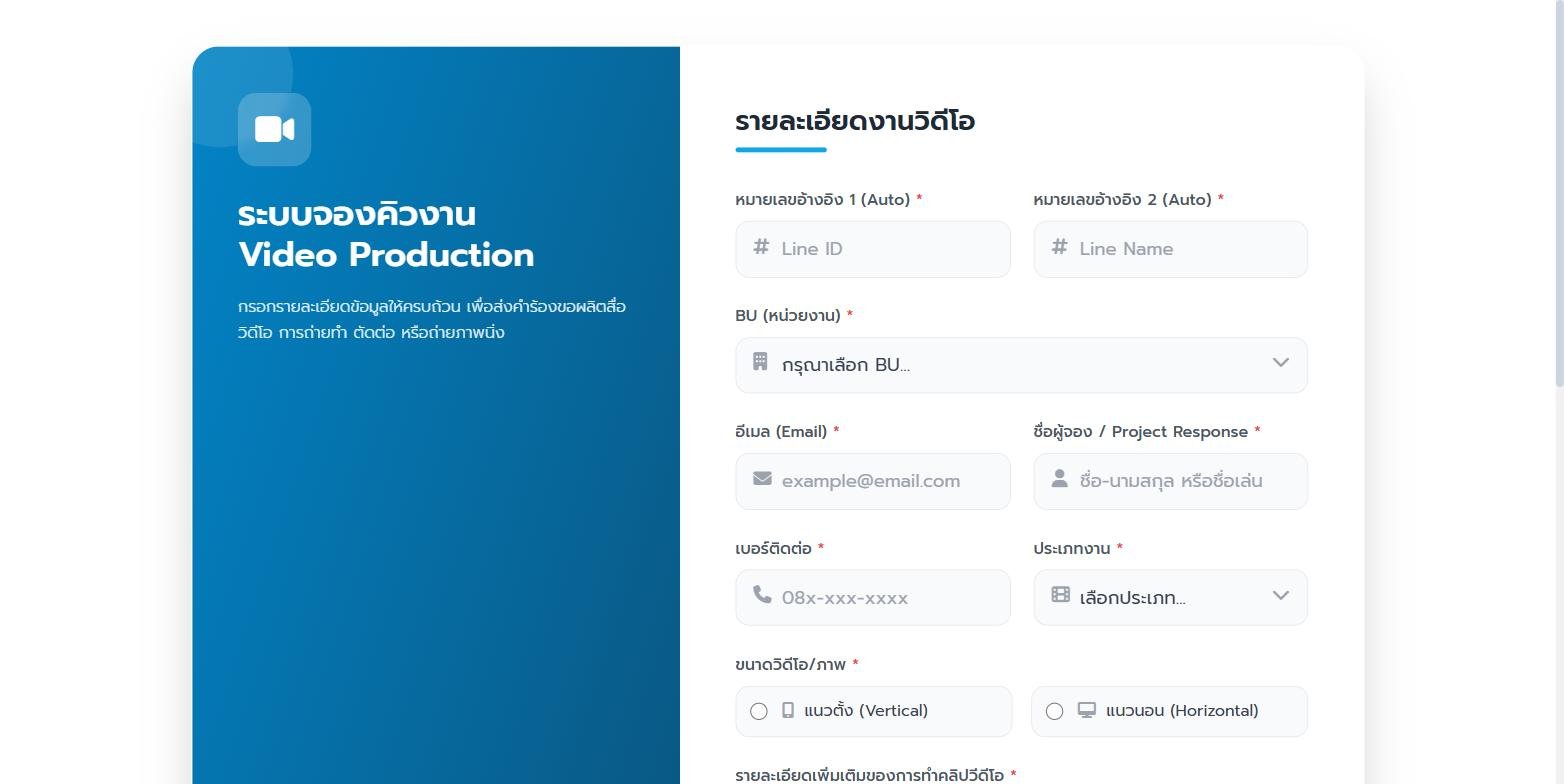This screenshot has width=1564, height=784.
Task: Click the หมายเลขอ้างอิง 2 (Auto) label
Action: [x=1122, y=199]
